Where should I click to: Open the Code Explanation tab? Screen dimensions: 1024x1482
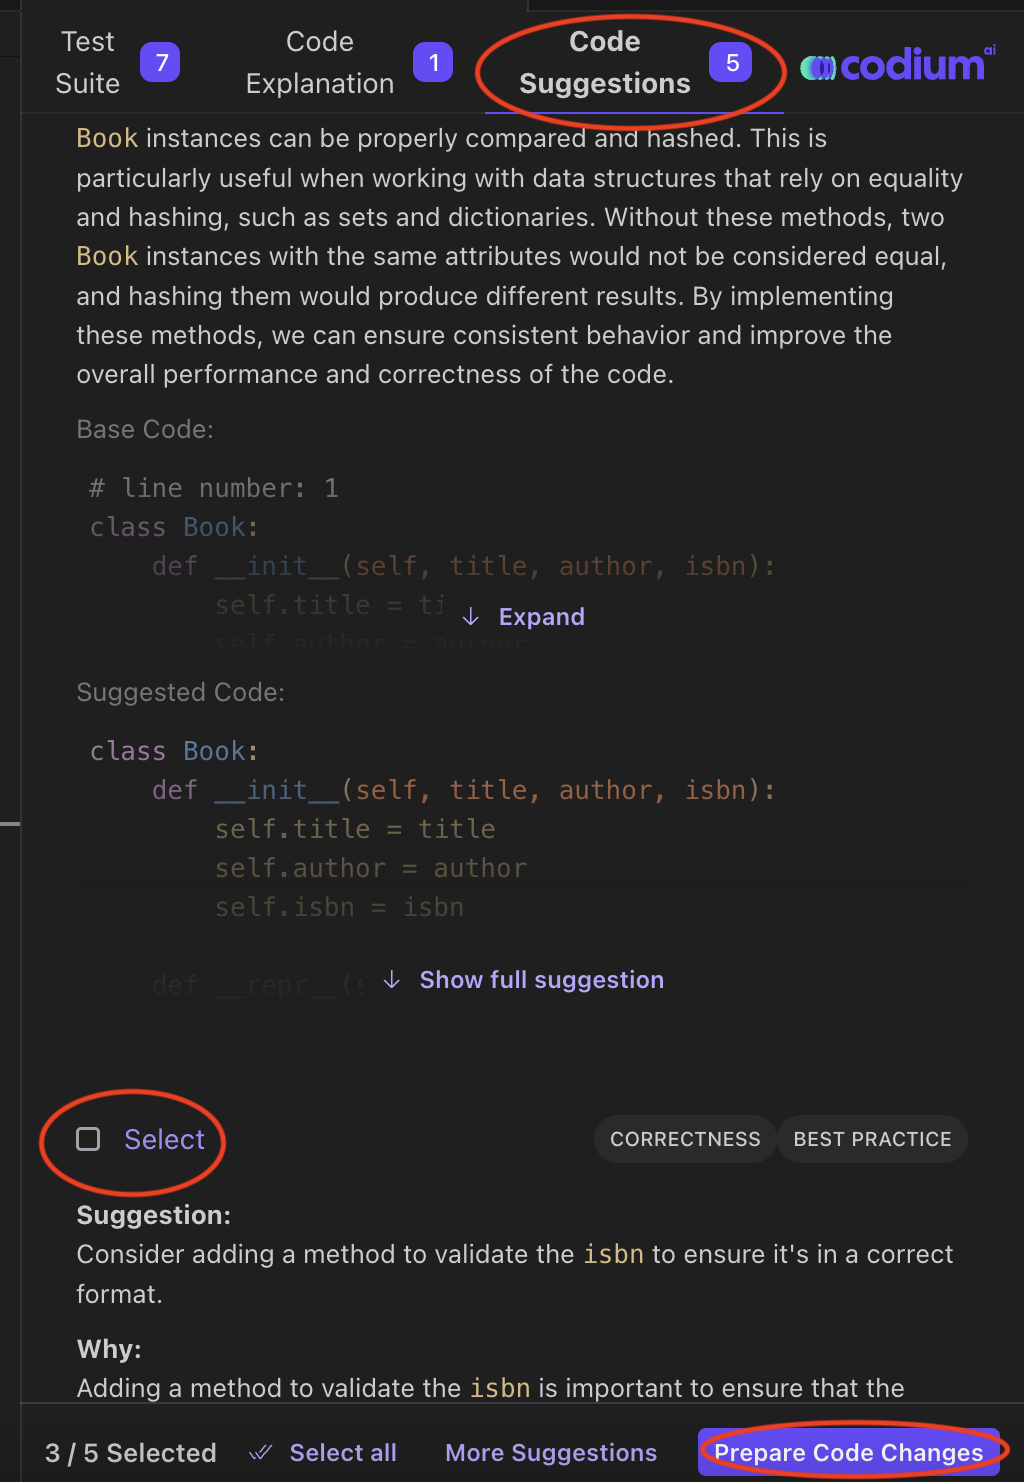pyautogui.click(x=320, y=63)
